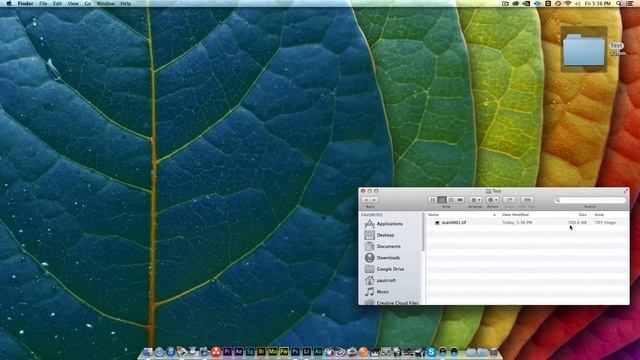Launch Adobe SpeedGrade from the Dock
The image size is (640, 360).
click(x=250, y=352)
